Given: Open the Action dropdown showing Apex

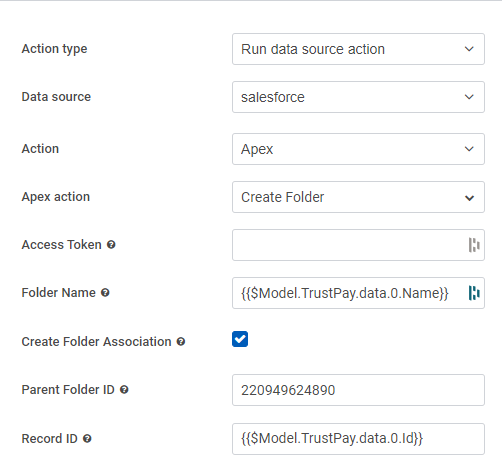Looking at the screenshot, I should pyautogui.click(x=358, y=149).
